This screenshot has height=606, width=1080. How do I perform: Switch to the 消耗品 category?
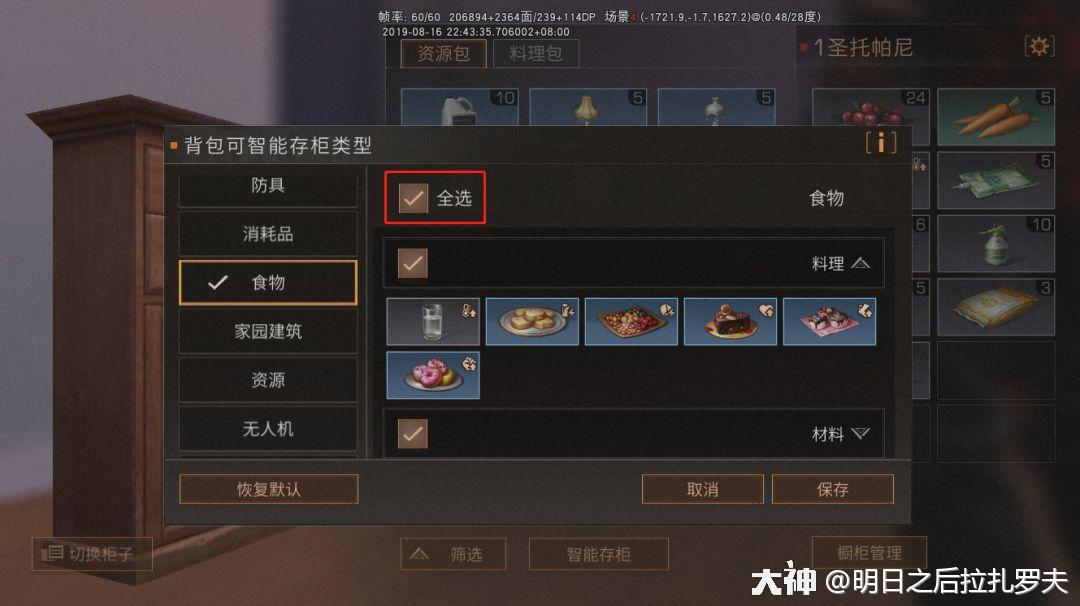tap(268, 233)
